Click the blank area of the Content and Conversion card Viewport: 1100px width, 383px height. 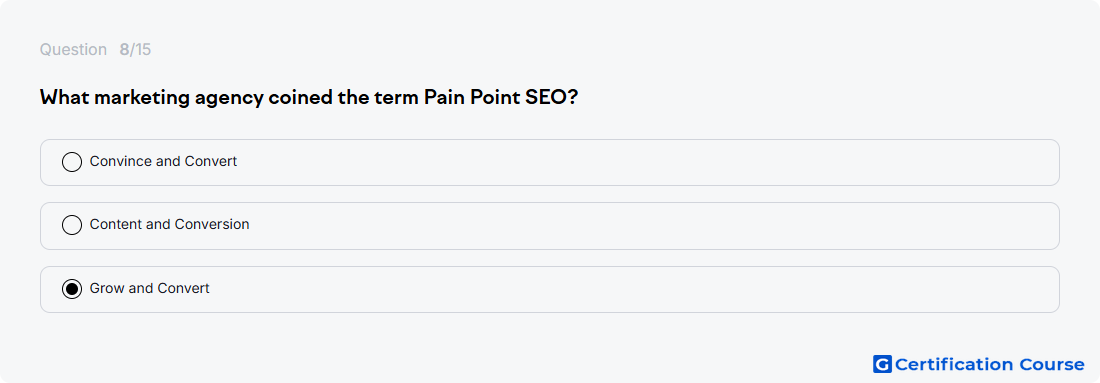click(x=631, y=225)
